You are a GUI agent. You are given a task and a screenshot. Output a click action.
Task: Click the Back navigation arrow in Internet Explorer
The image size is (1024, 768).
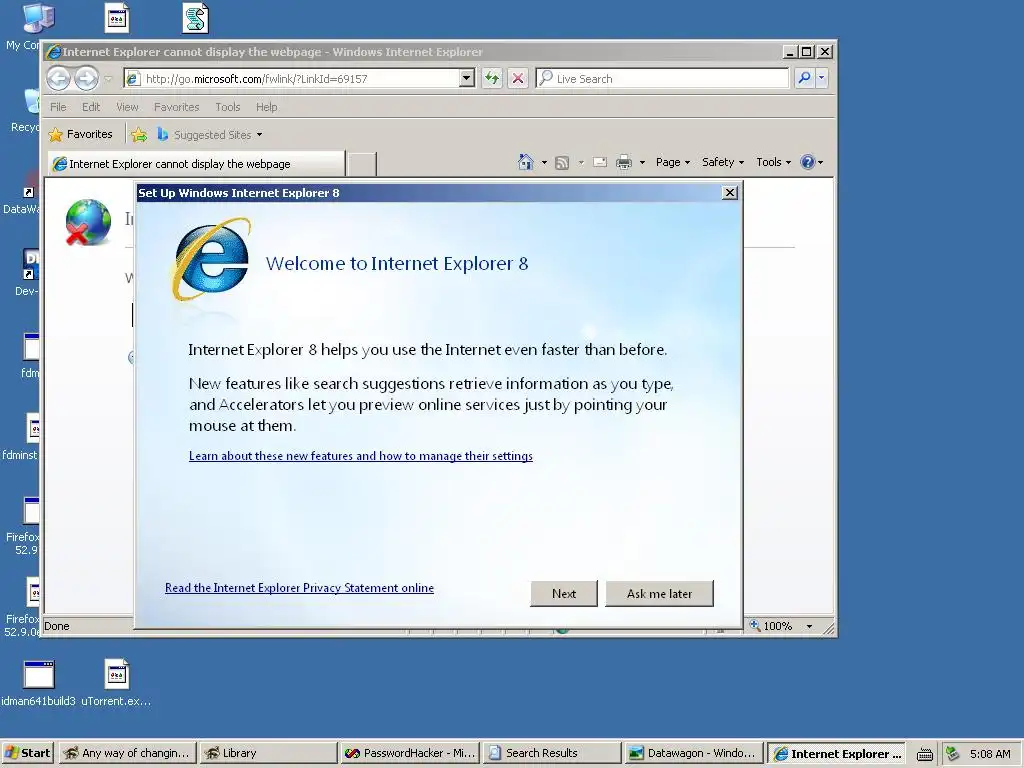click(58, 79)
